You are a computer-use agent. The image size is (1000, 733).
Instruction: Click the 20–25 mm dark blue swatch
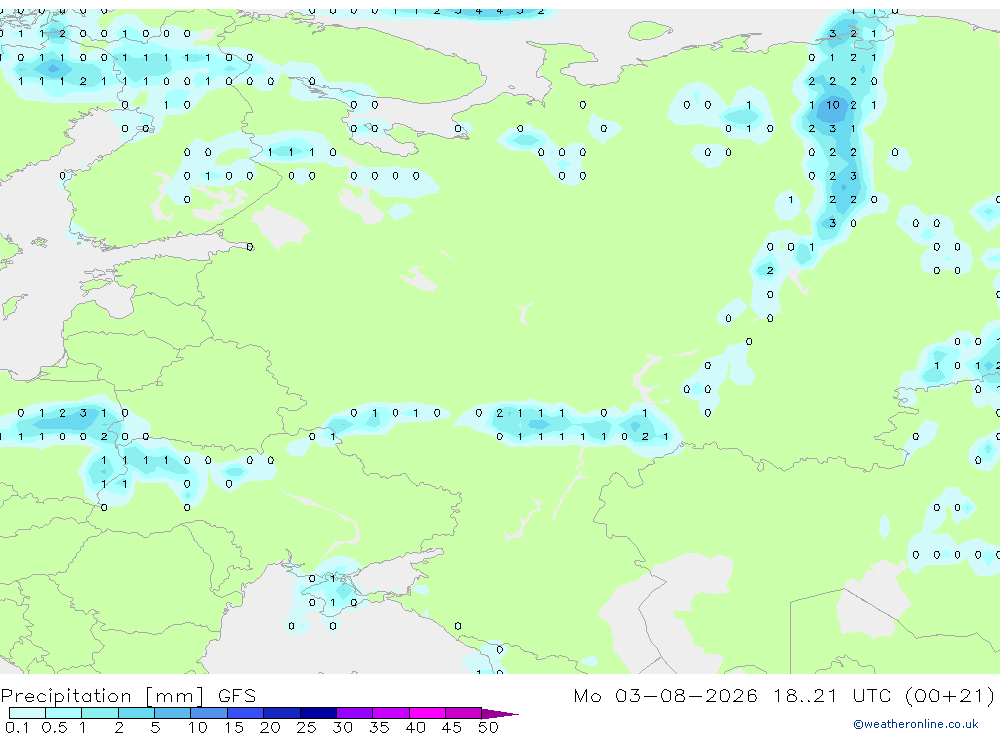[x=281, y=713]
